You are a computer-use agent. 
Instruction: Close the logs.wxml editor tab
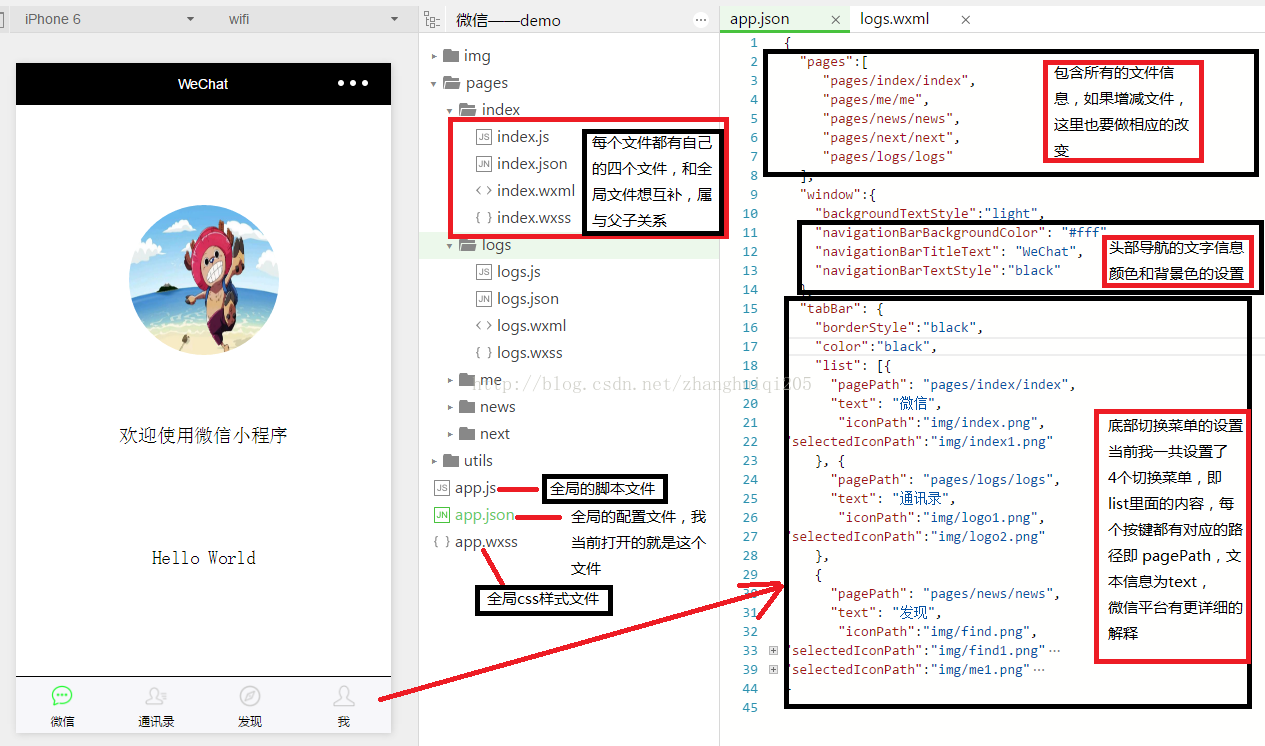click(965, 19)
